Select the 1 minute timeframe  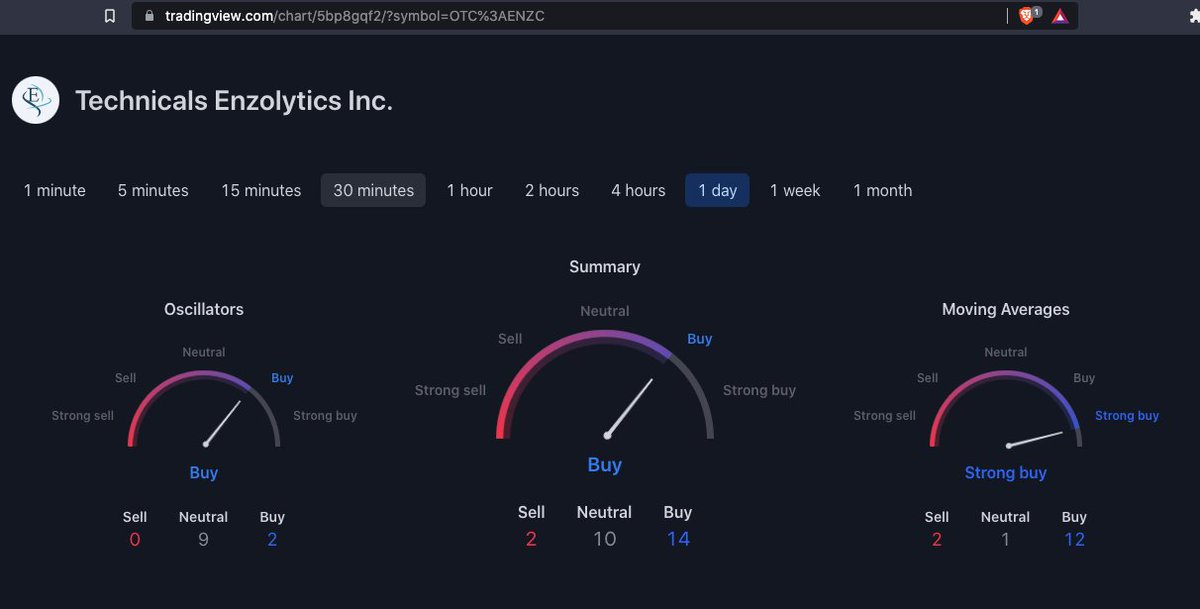(x=54, y=190)
